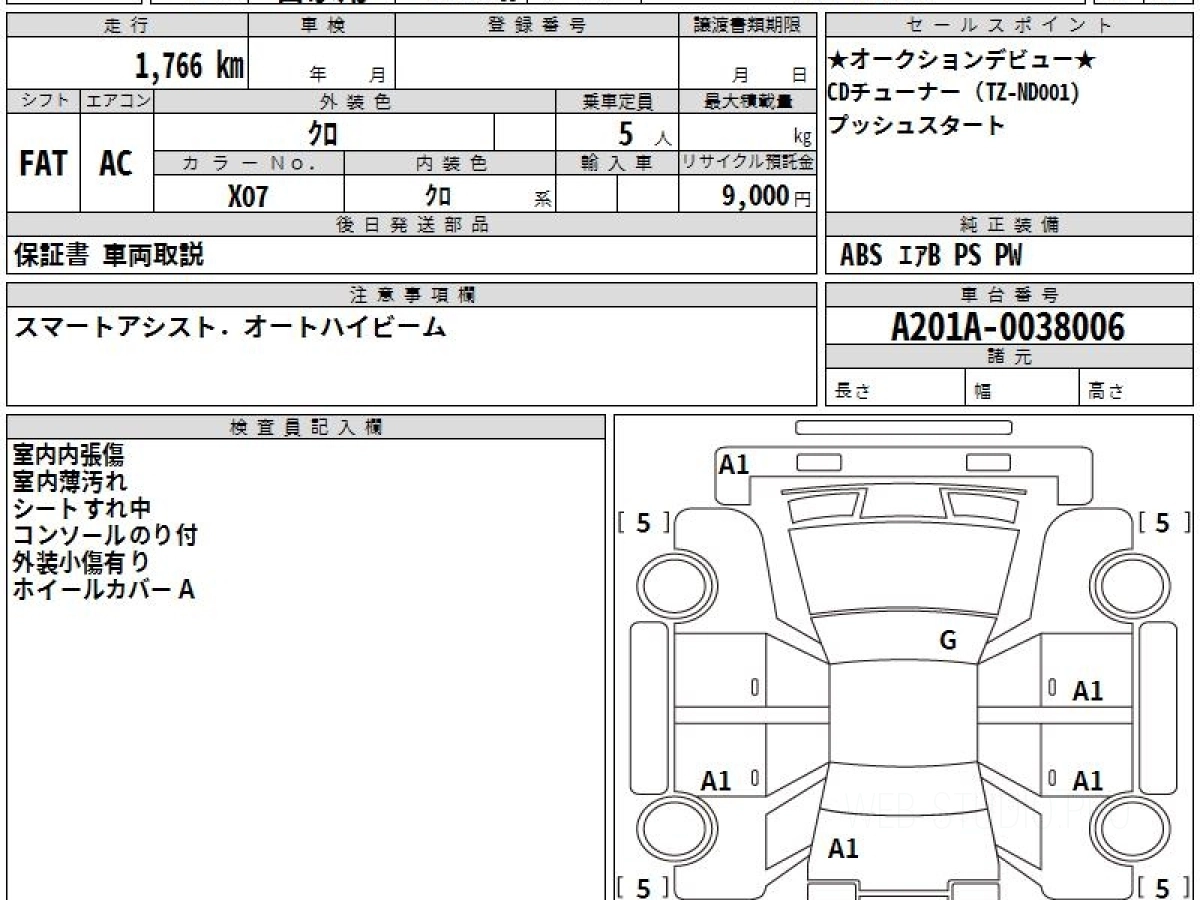This screenshot has width=1200, height=900.
Task: Click the upper-right [5] tire rating
Action: click(1163, 523)
